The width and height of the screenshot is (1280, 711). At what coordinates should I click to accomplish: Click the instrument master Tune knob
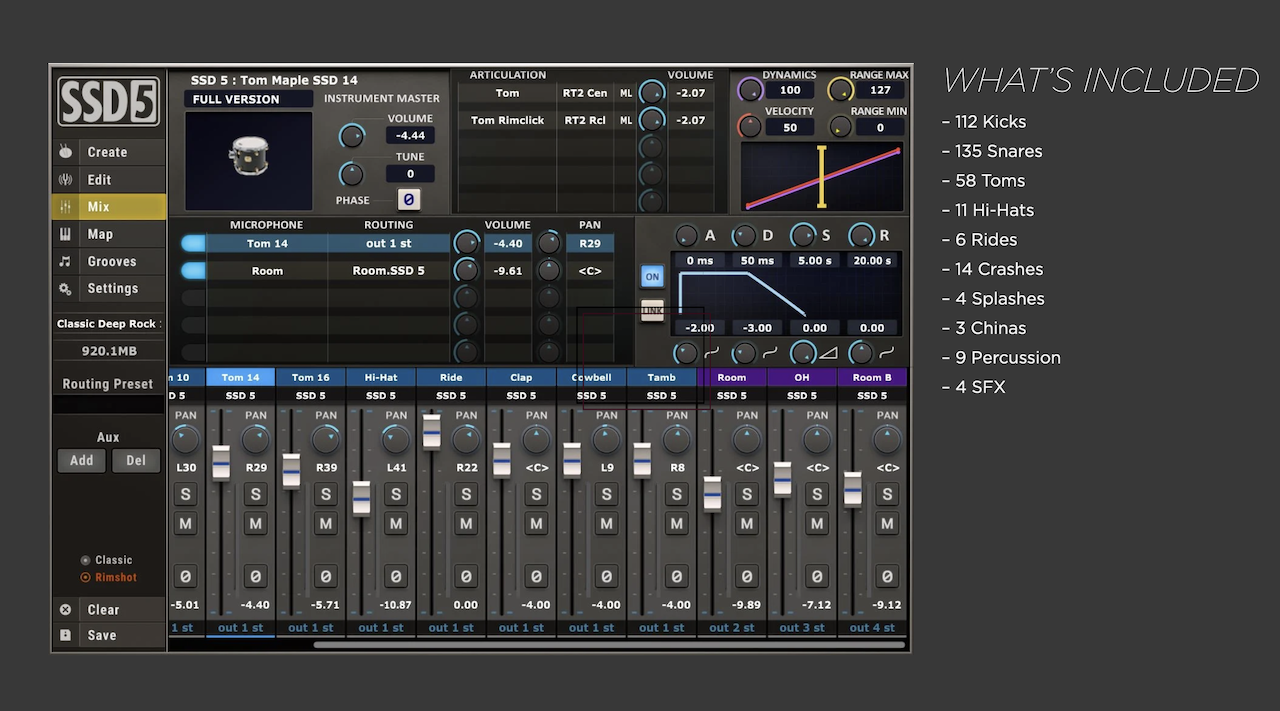(352, 174)
